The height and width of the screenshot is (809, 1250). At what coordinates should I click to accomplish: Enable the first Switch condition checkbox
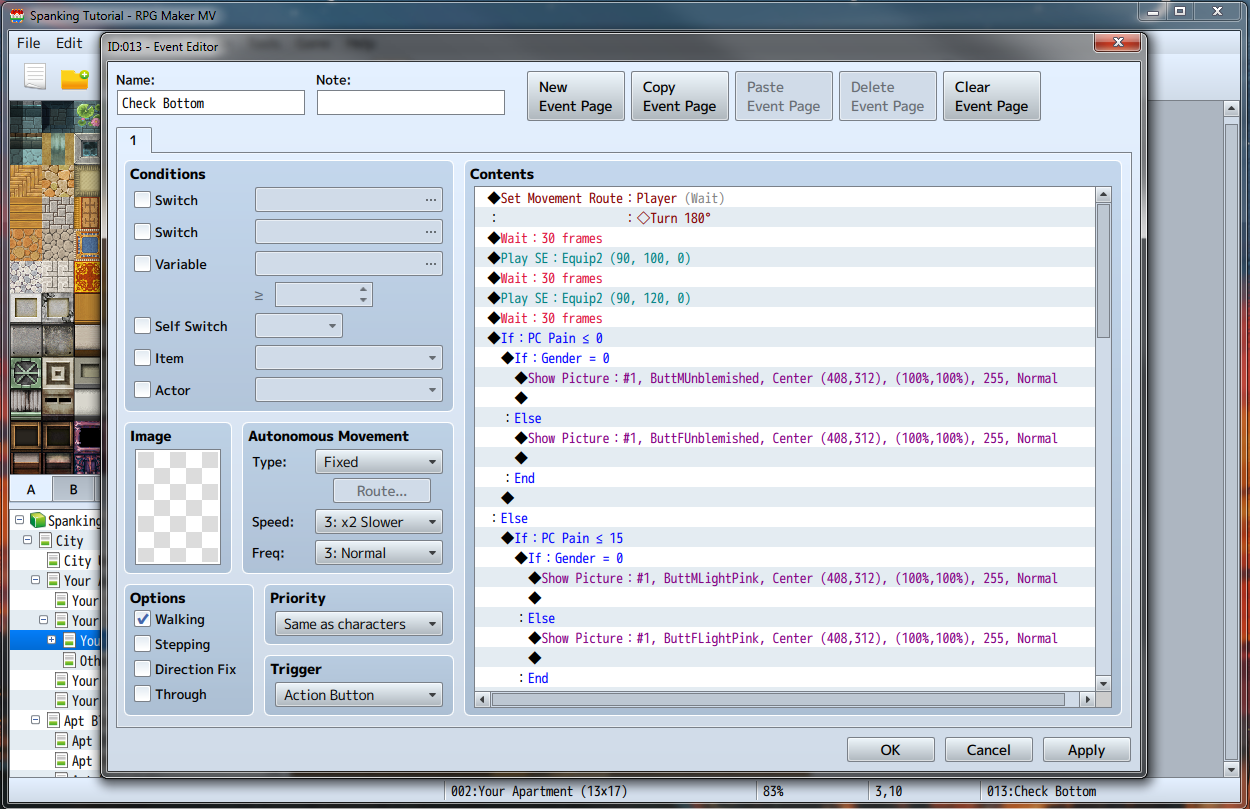click(x=143, y=200)
